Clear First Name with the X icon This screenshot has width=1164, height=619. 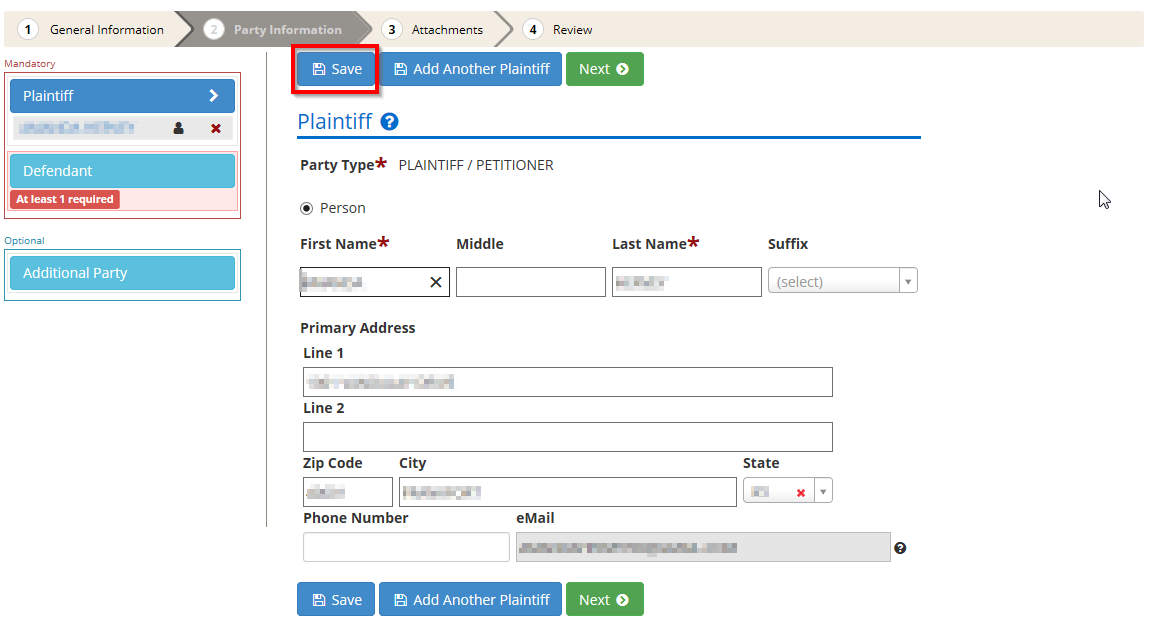[436, 282]
